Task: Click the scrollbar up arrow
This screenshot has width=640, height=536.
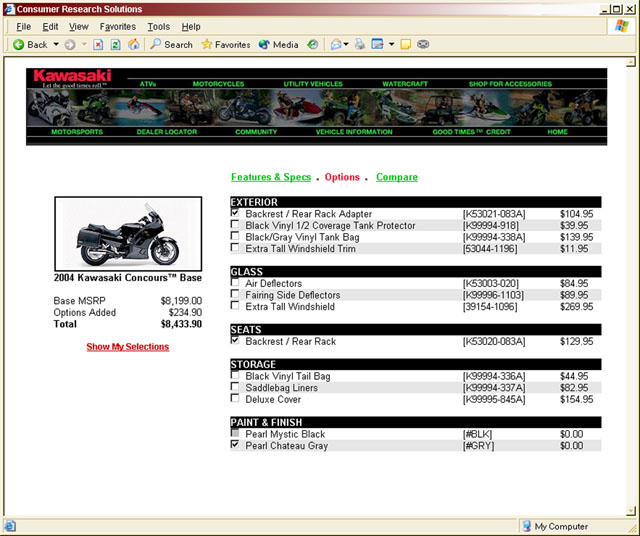Action: [x=631, y=62]
